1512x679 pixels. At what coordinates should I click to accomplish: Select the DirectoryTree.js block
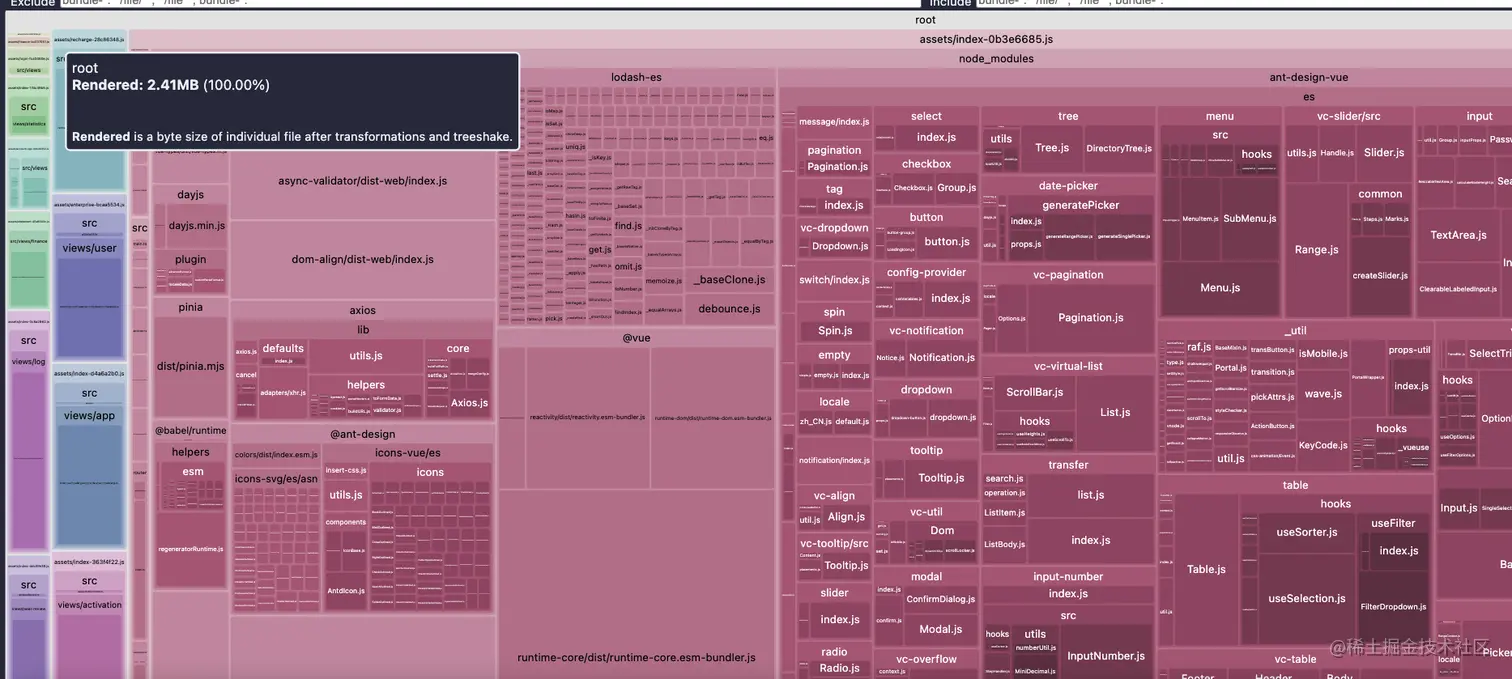1119,148
